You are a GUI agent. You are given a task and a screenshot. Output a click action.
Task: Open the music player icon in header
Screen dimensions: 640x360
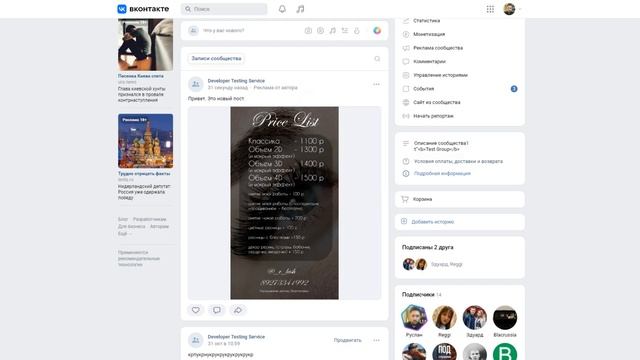pos(300,9)
